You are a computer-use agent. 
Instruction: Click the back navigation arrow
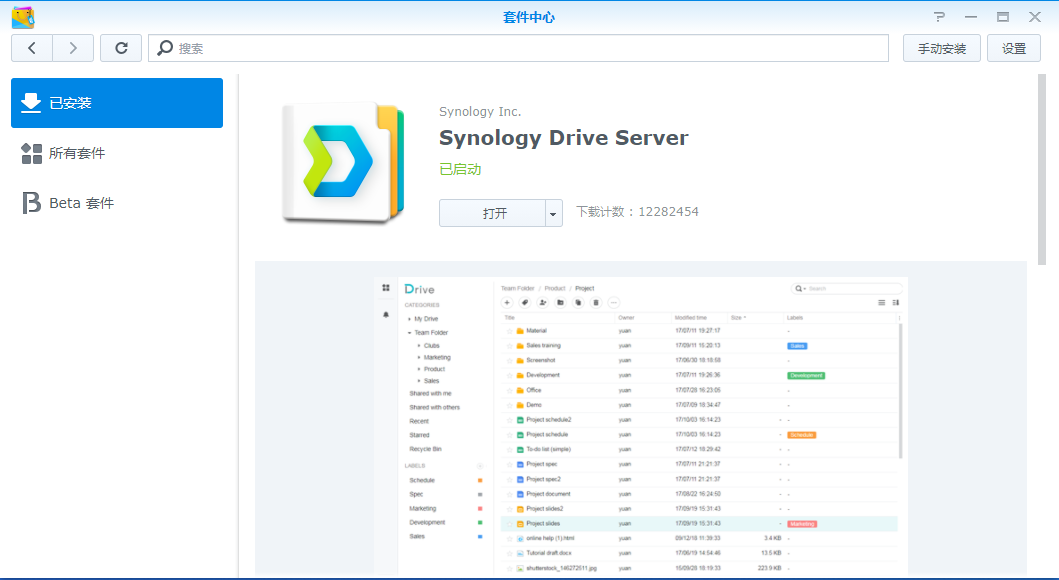[32, 48]
